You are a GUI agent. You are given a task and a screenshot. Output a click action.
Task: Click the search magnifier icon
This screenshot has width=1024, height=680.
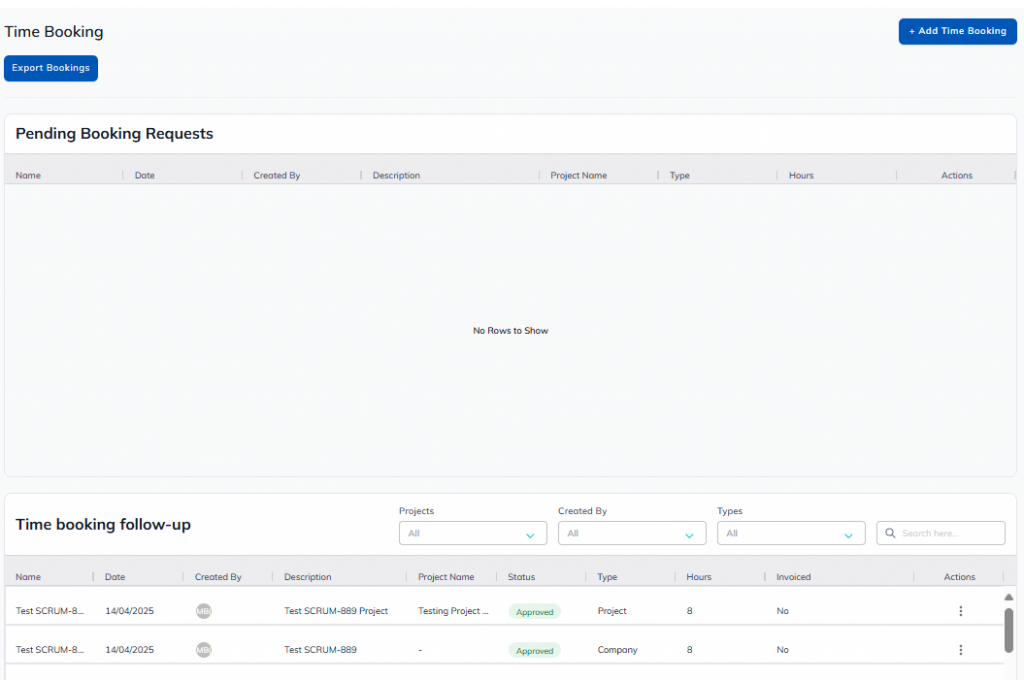pyautogui.click(x=890, y=533)
